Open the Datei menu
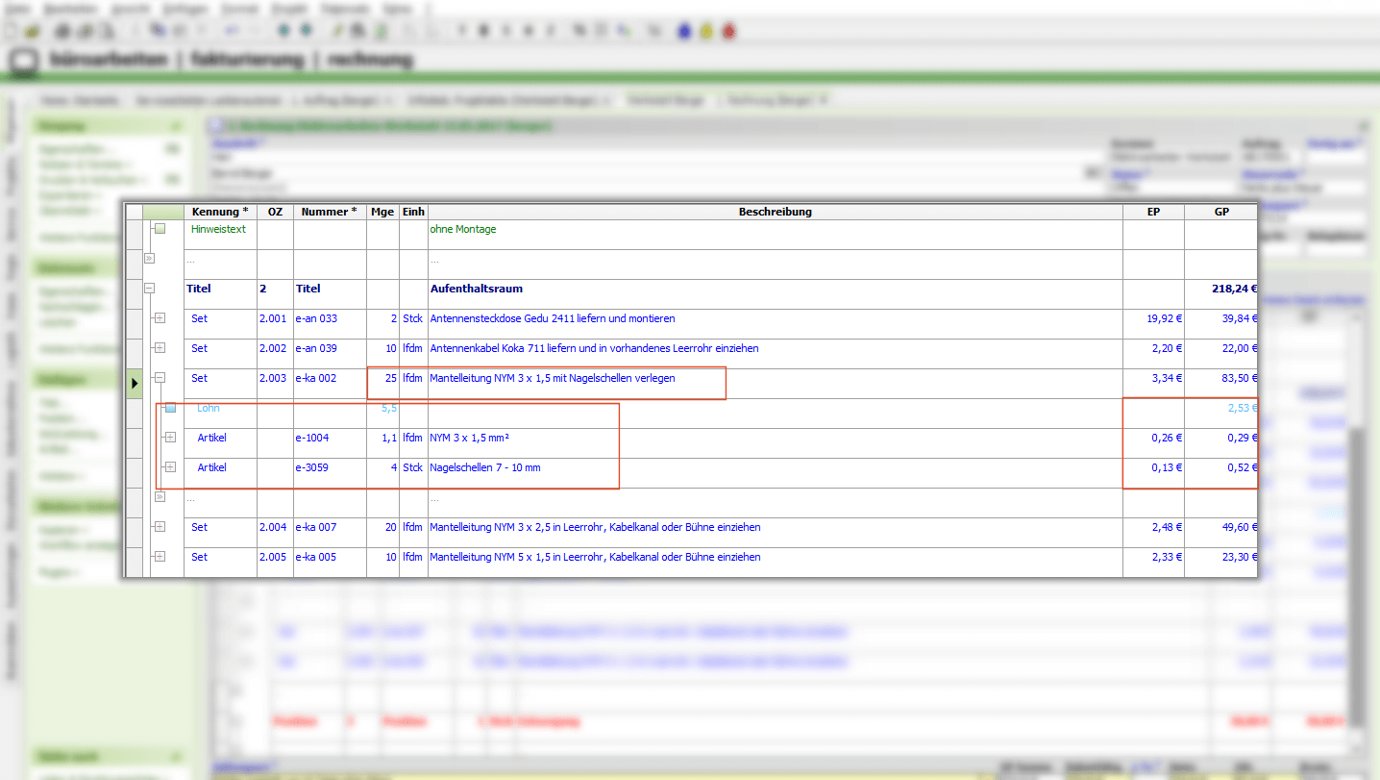Image resolution: width=1380 pixels, height=780 pixels. coord(17,8)
